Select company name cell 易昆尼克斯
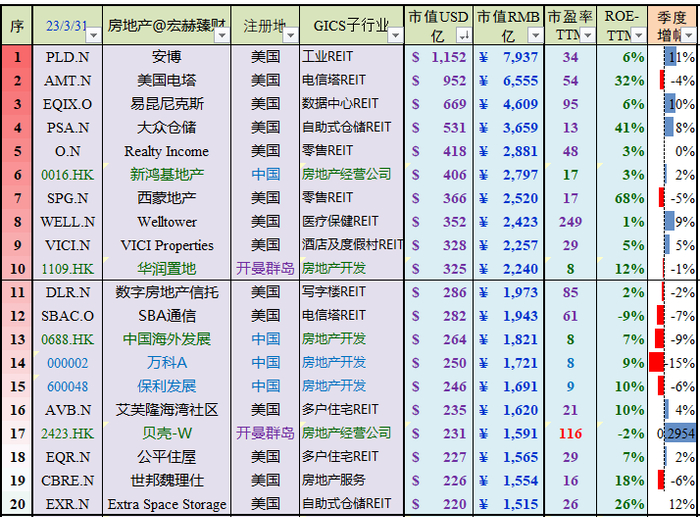This screenshot has width=700, height=517. 167,104
